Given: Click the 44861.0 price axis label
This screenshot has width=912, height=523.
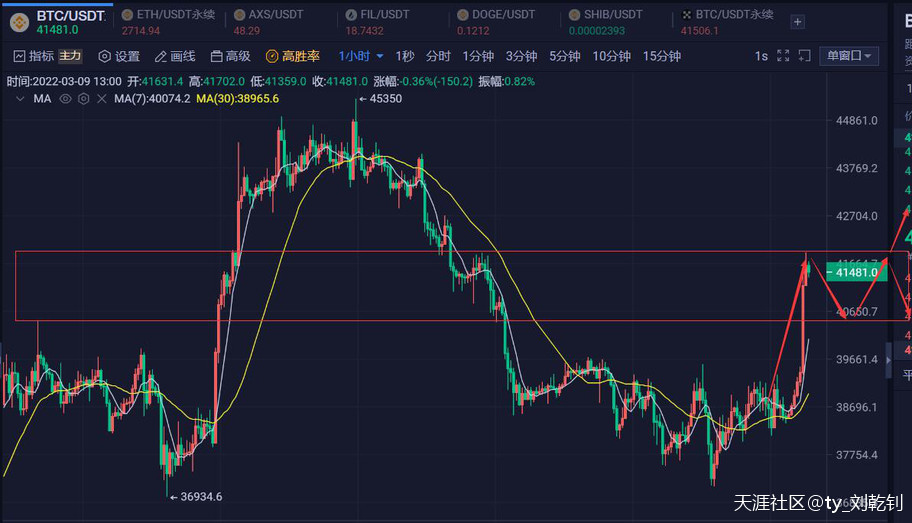Looking at the screenshot, I should (856, 121).
